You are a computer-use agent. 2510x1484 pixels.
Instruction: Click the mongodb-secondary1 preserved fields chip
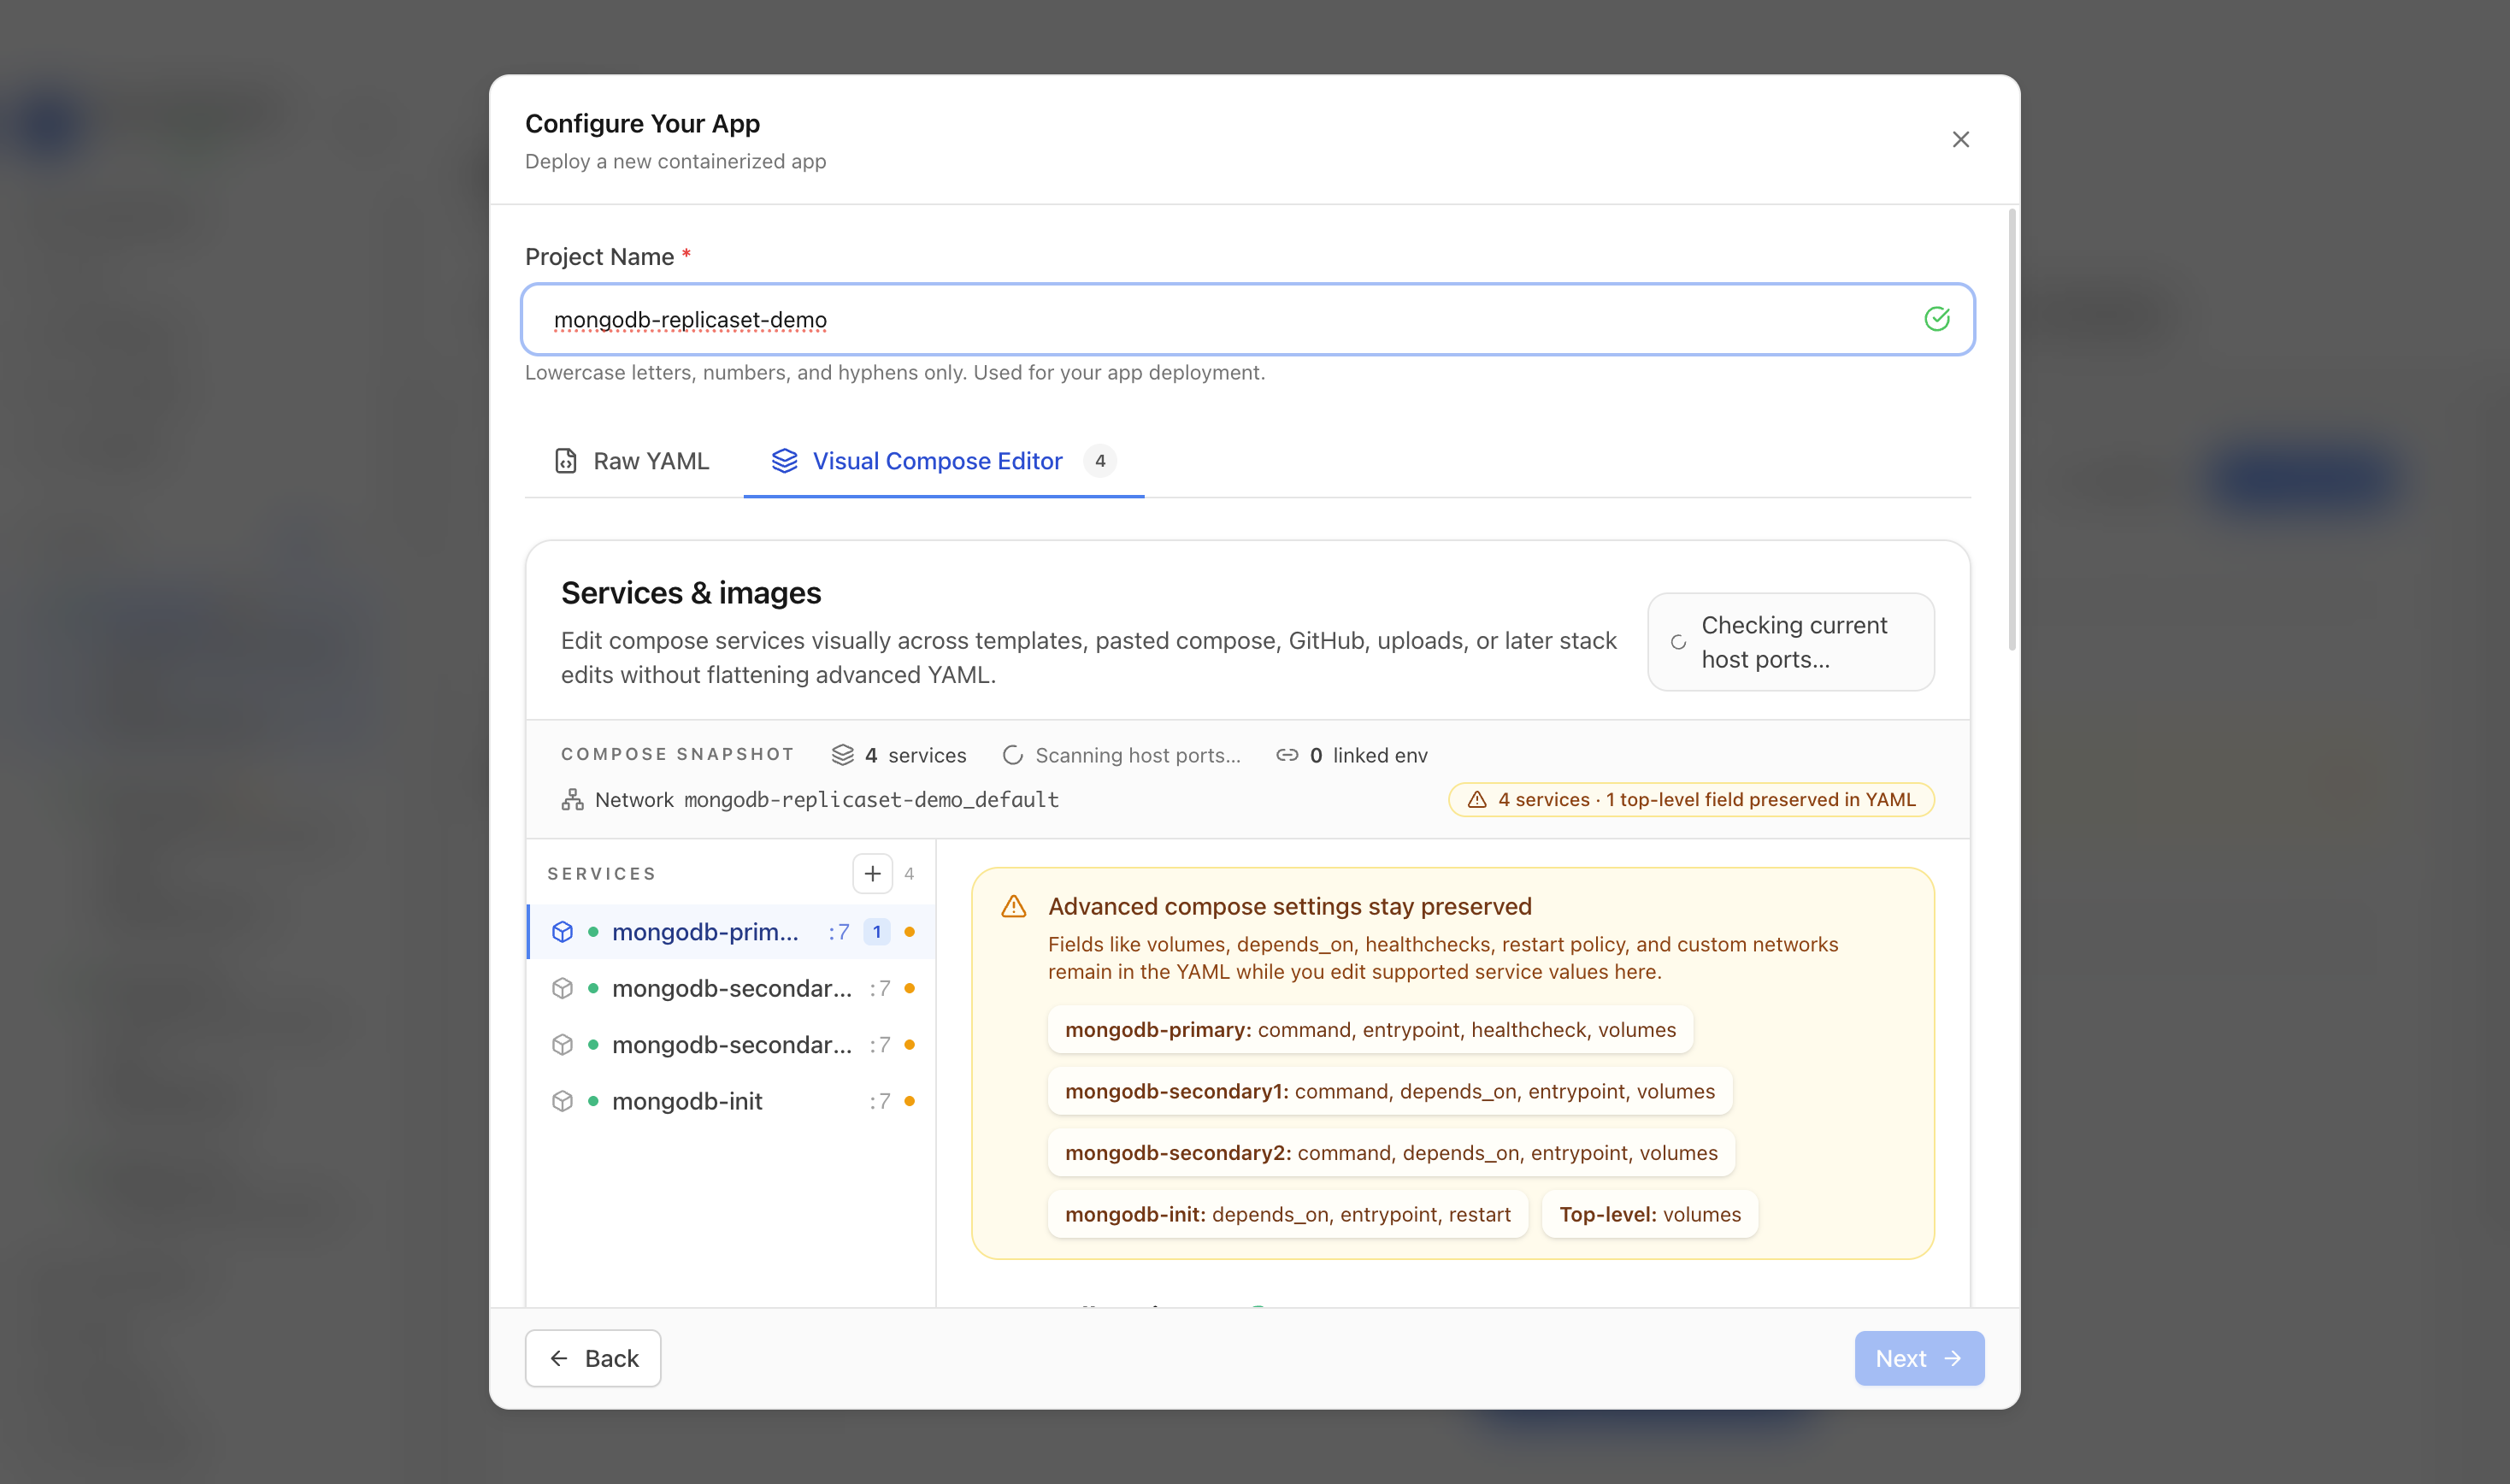click(1389, 1091)
